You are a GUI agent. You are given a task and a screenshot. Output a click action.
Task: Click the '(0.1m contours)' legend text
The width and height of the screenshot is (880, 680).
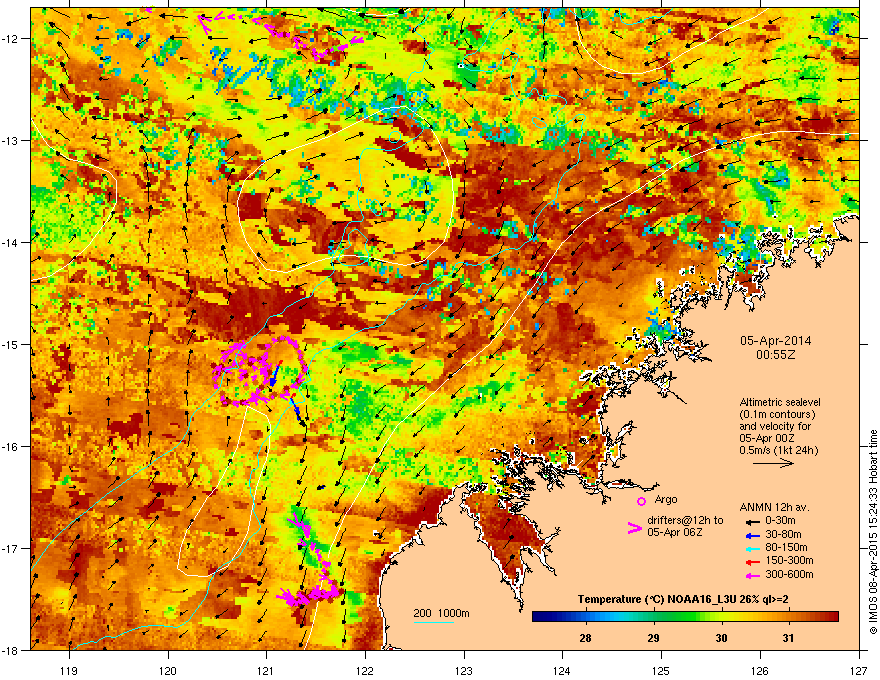777,414
